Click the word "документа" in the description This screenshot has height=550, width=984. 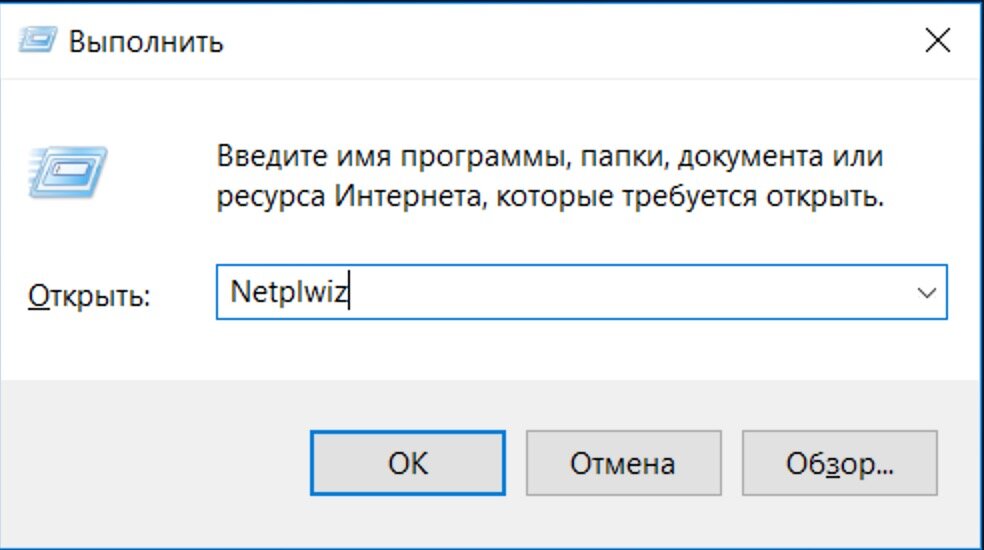pyautogui.click(x=750, y=157)
